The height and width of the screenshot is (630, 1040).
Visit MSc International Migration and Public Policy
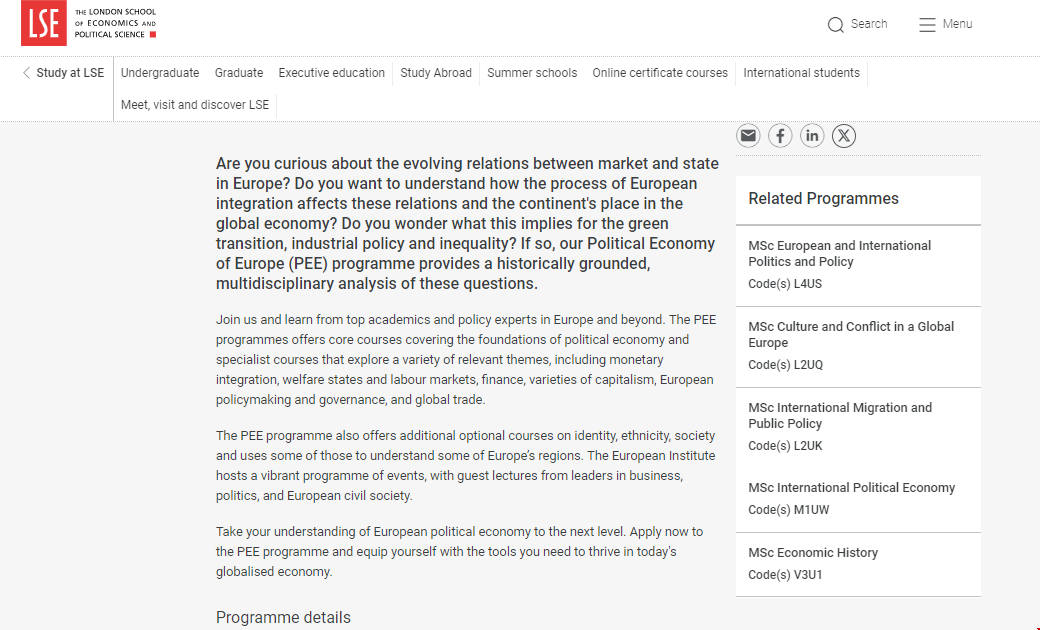pyautogui.click(x=840, y=416)
